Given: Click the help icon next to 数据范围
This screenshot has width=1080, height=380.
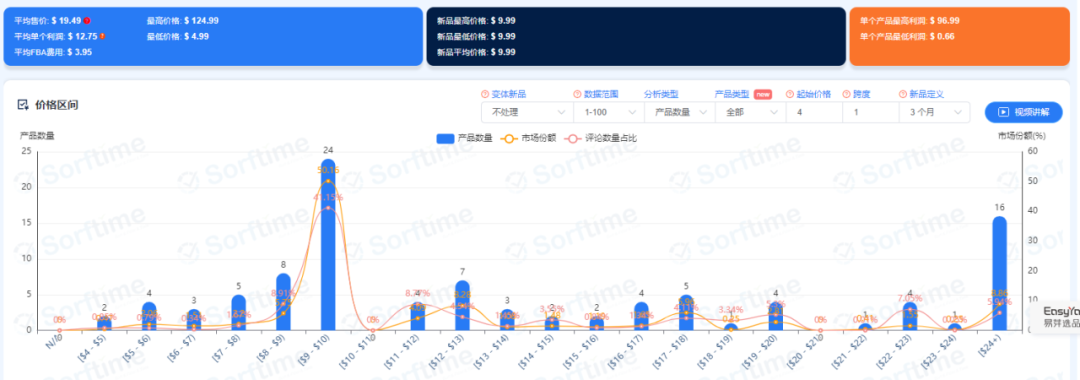Looking at the screenshot, I should tap(577, 94).
